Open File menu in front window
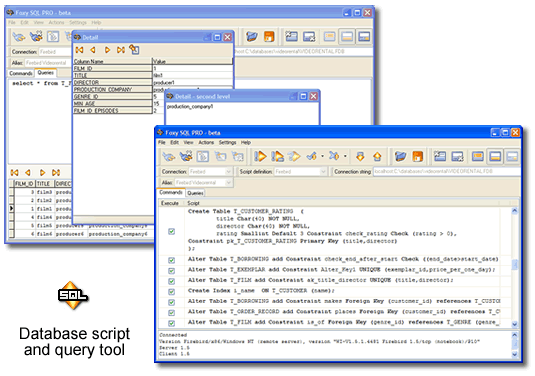Image resolution: width=535 pixels, height=376 pixels. pos(162,143)
